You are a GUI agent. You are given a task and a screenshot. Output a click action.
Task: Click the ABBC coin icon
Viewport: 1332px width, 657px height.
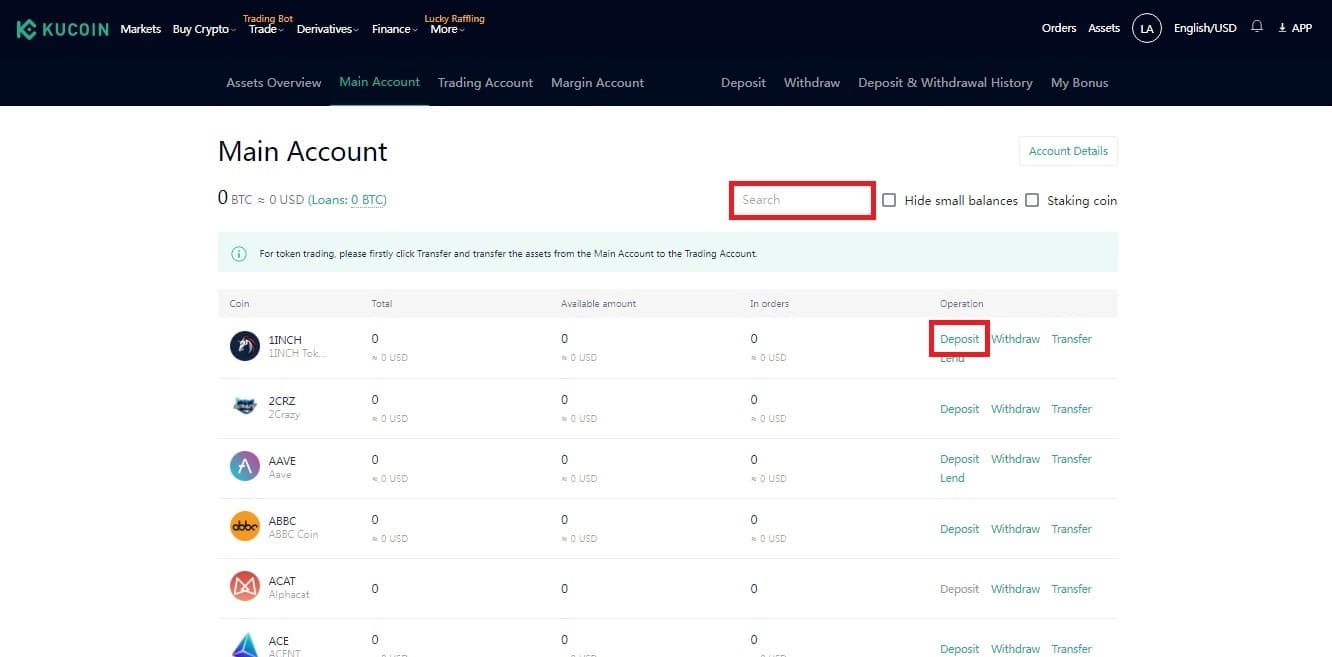tap(245, 526)
